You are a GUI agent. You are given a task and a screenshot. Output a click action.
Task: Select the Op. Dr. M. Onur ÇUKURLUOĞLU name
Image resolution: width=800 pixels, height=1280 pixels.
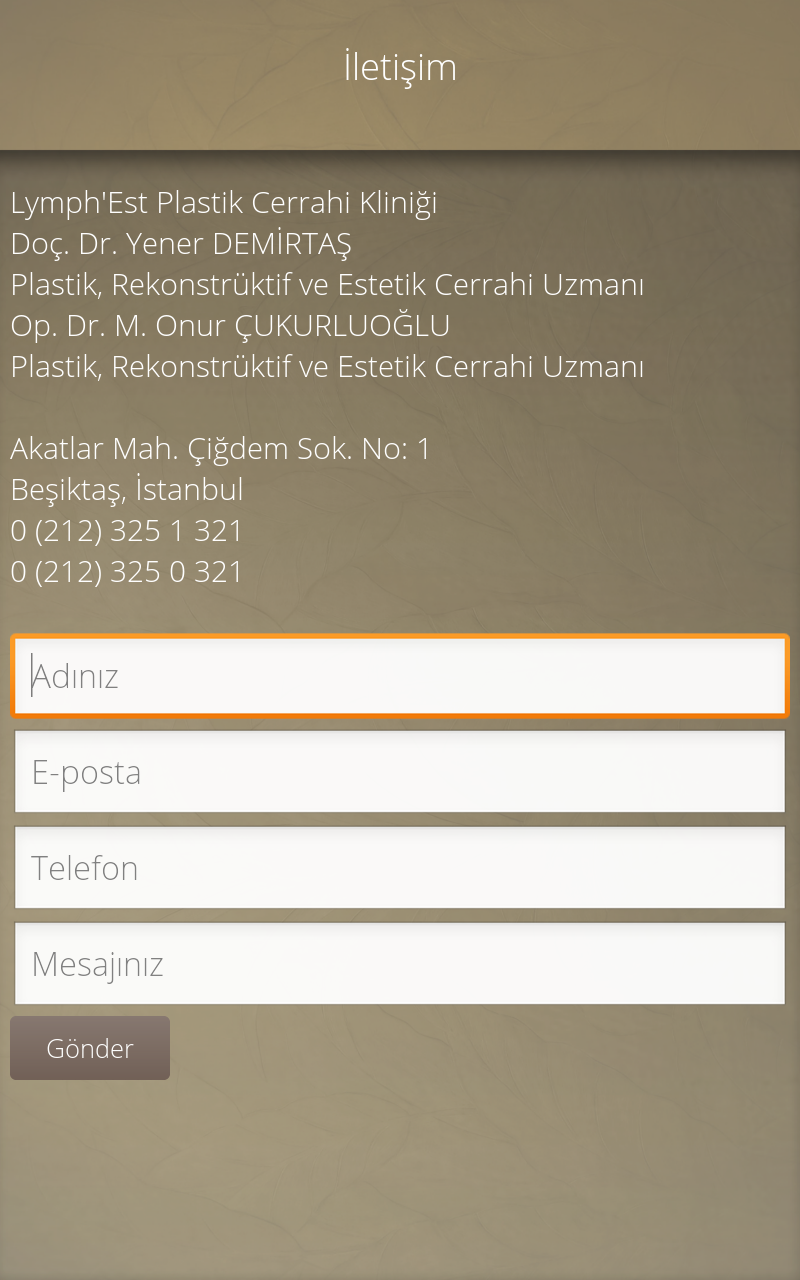[x=230, y=326]
